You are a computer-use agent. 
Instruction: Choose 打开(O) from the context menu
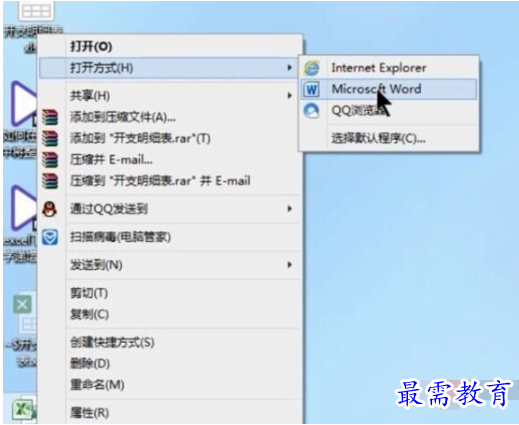(x=170, y=47)
